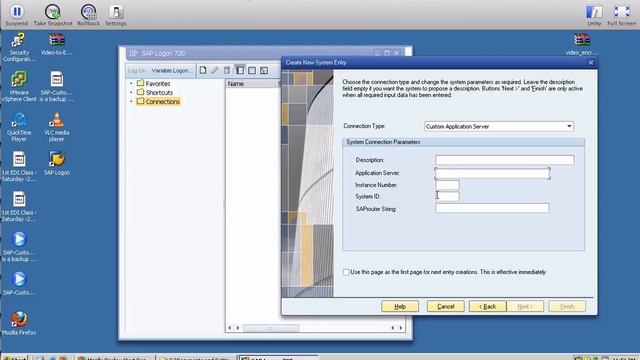Click the Help button

pos(400,307)
